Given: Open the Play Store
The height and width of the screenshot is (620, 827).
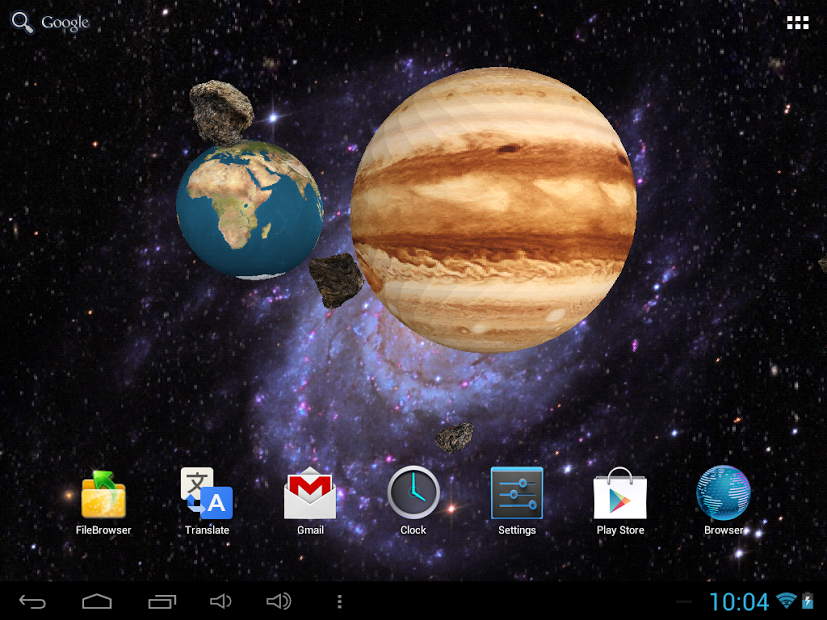Looking at the screenshot, I should point(620,494).
